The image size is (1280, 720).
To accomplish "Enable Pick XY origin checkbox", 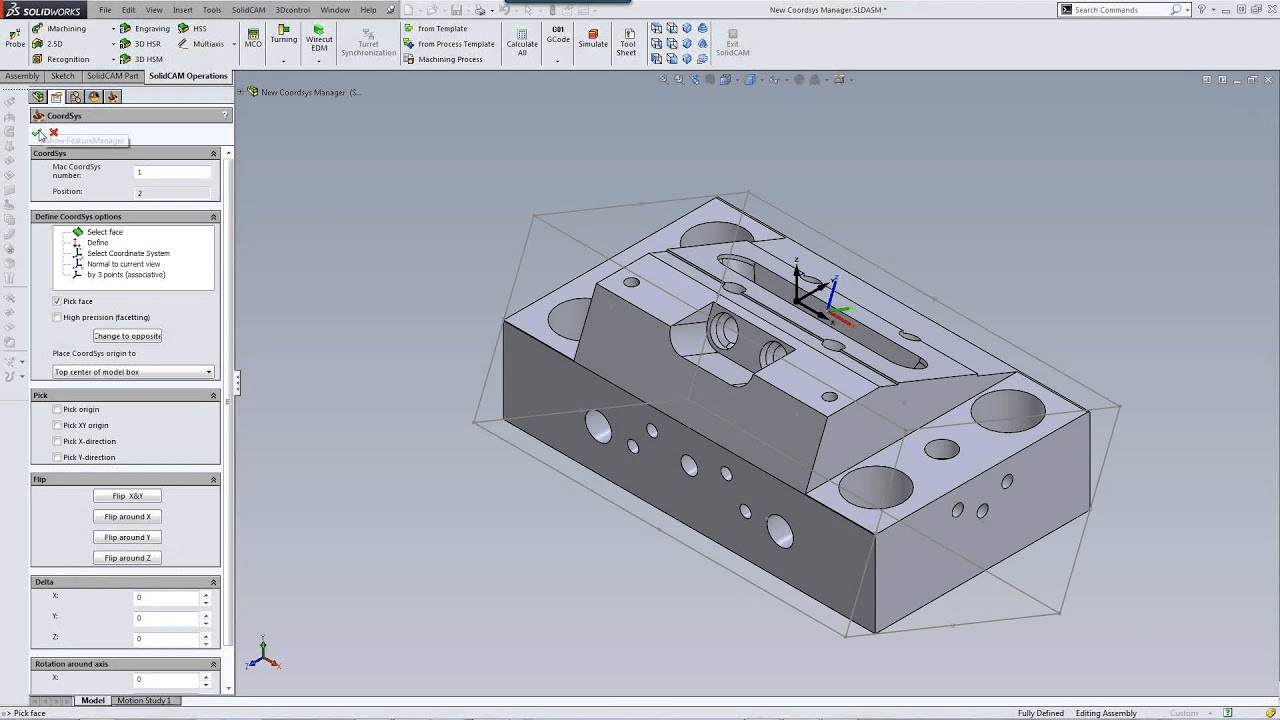I will click(57, 425).
